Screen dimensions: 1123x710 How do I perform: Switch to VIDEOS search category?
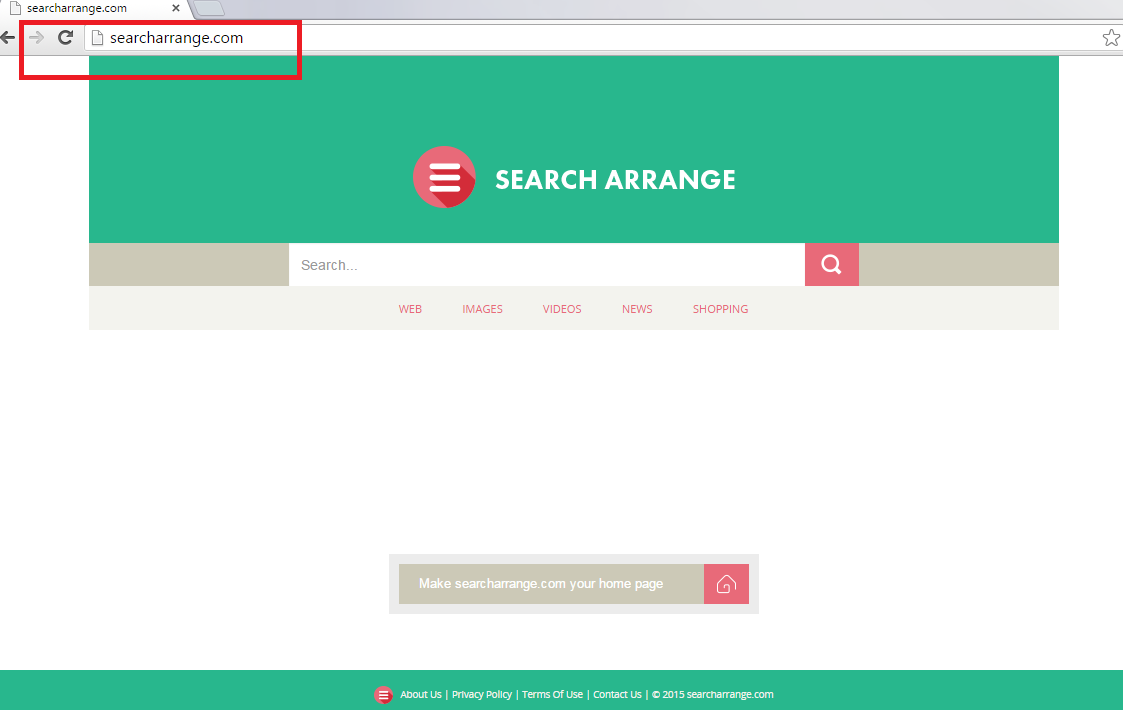[x=562, y=309]
